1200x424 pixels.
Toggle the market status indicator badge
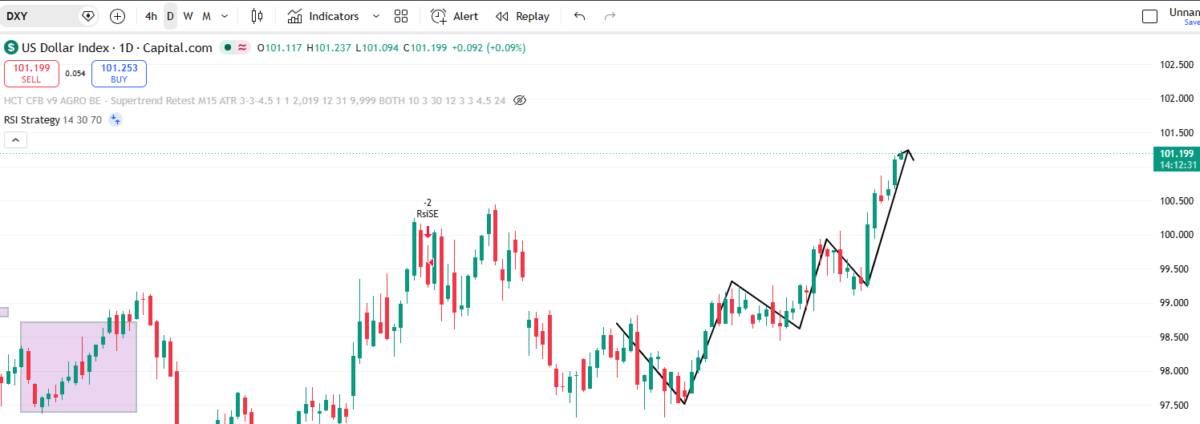235,47
